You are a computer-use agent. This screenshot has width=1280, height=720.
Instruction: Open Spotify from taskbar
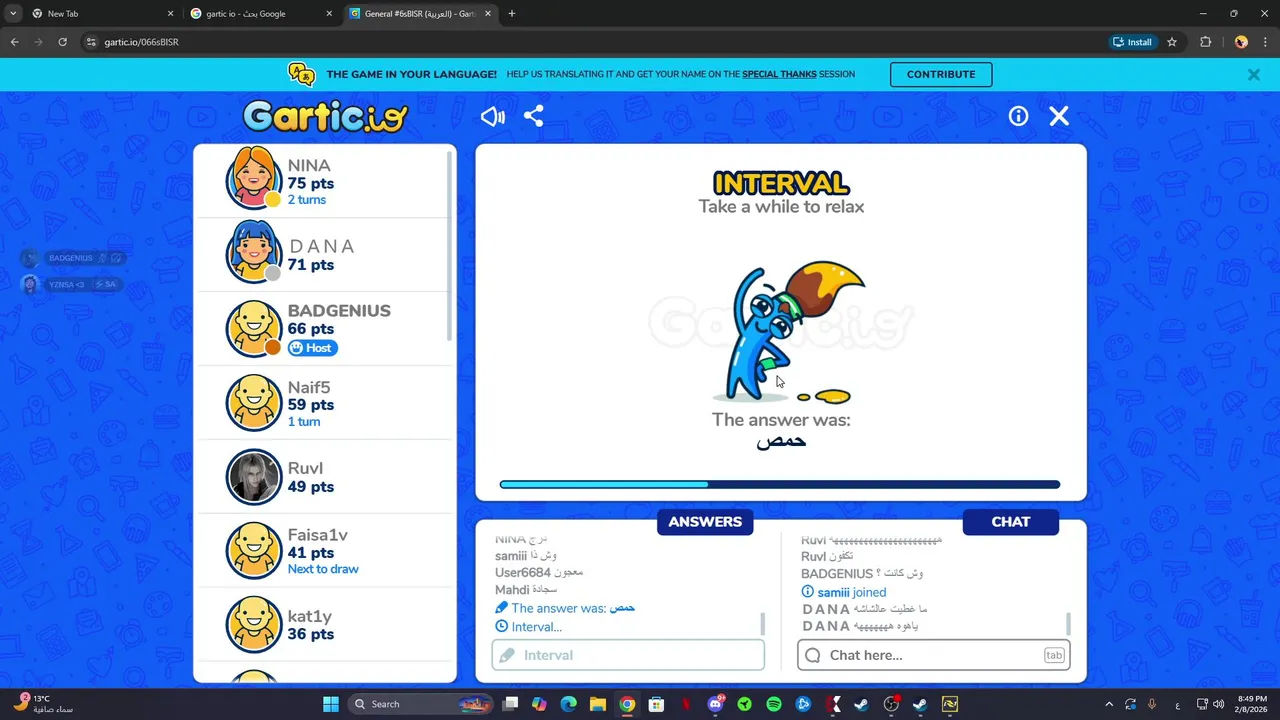pos(773,704)
